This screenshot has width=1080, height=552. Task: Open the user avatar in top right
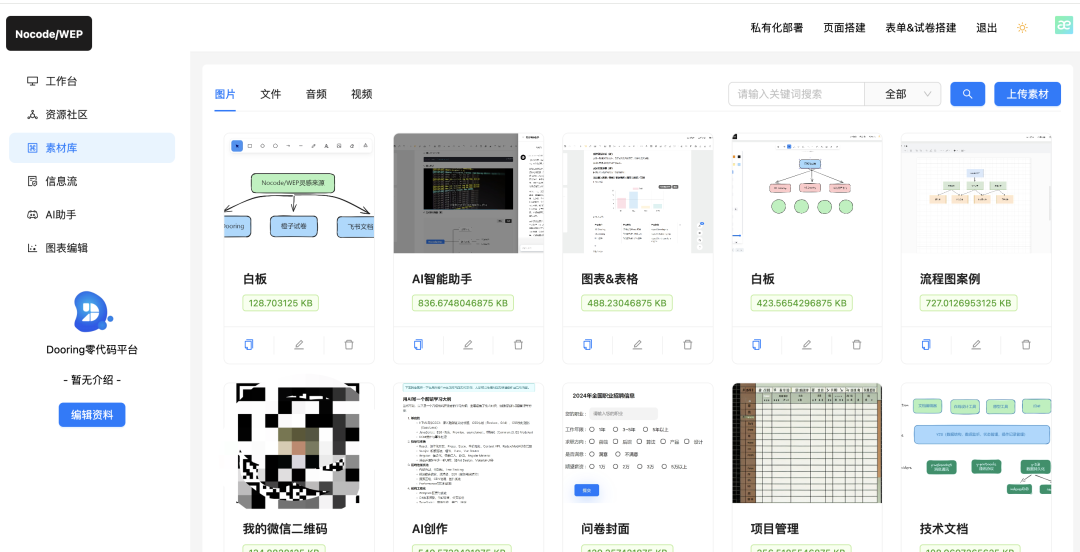1064,25
